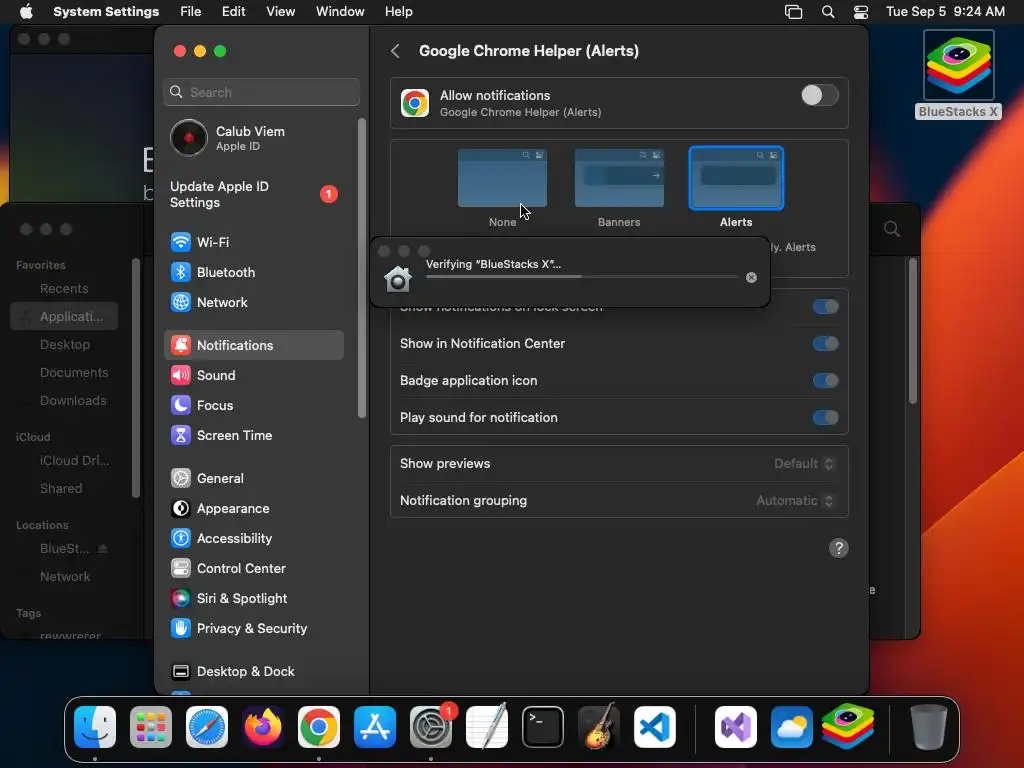Open Finder from the Dock
The width and height of the screenshot is (1024, 768).
tap(95, 727)
